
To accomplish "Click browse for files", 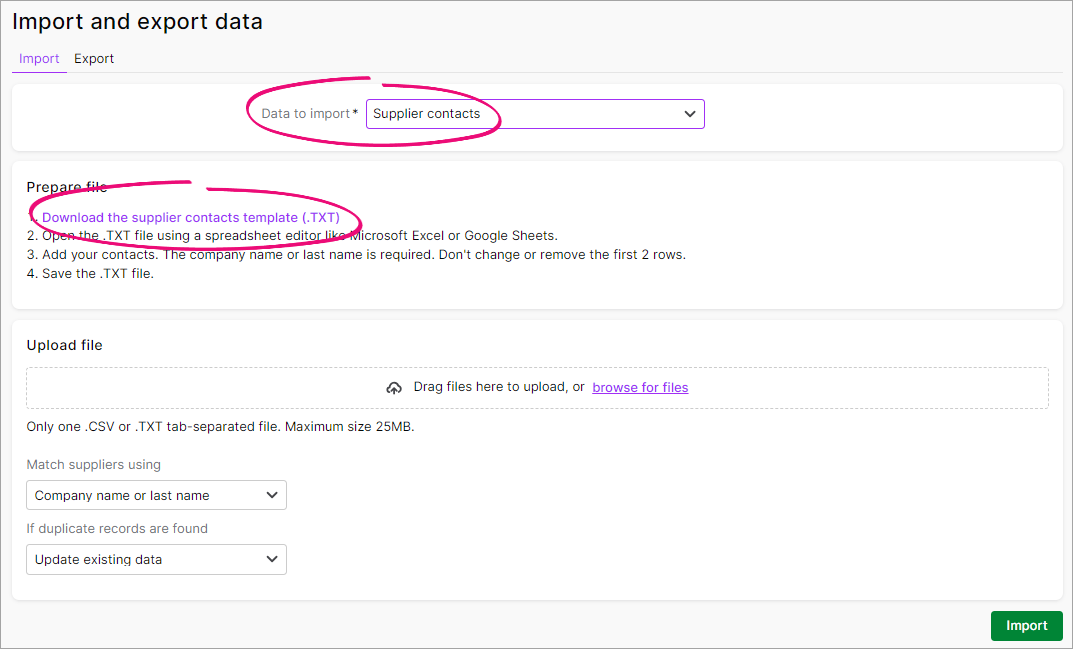I will [x=640, y=387].
